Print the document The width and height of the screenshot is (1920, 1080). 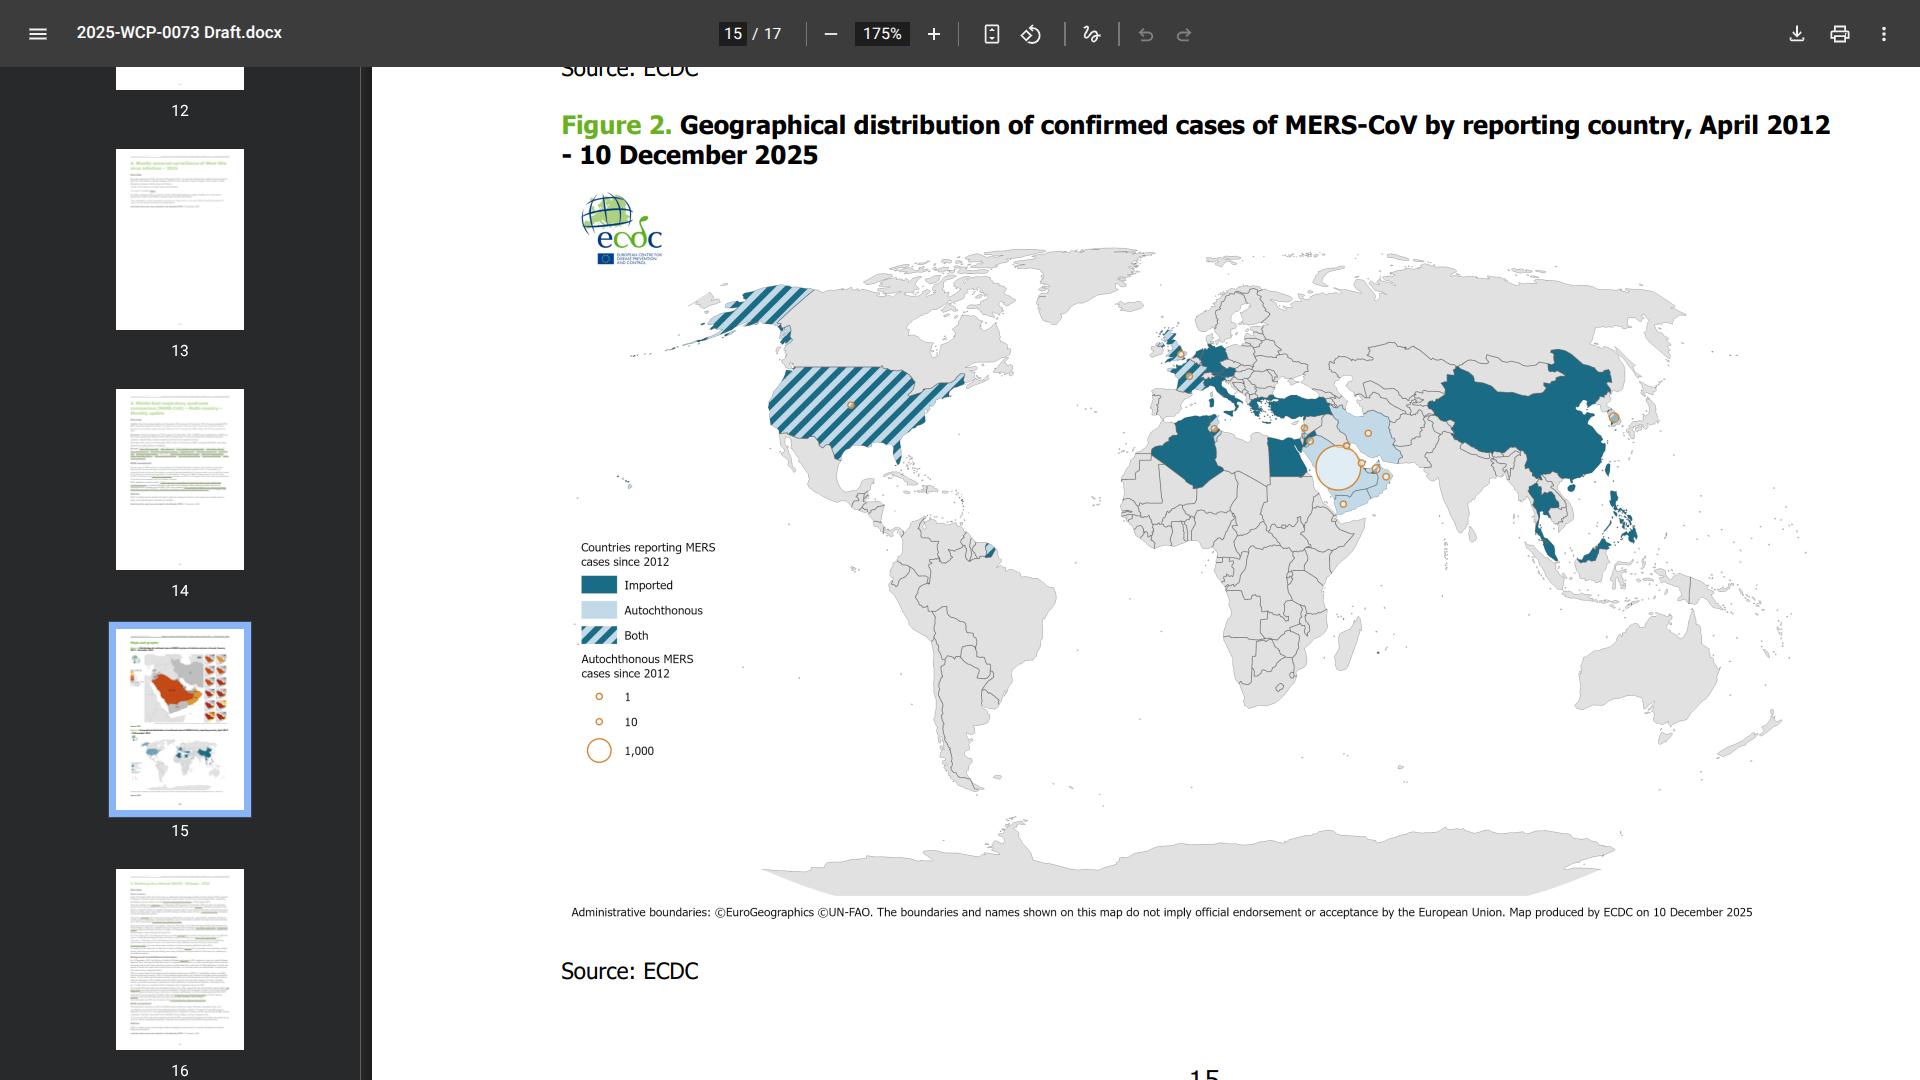1840,34
